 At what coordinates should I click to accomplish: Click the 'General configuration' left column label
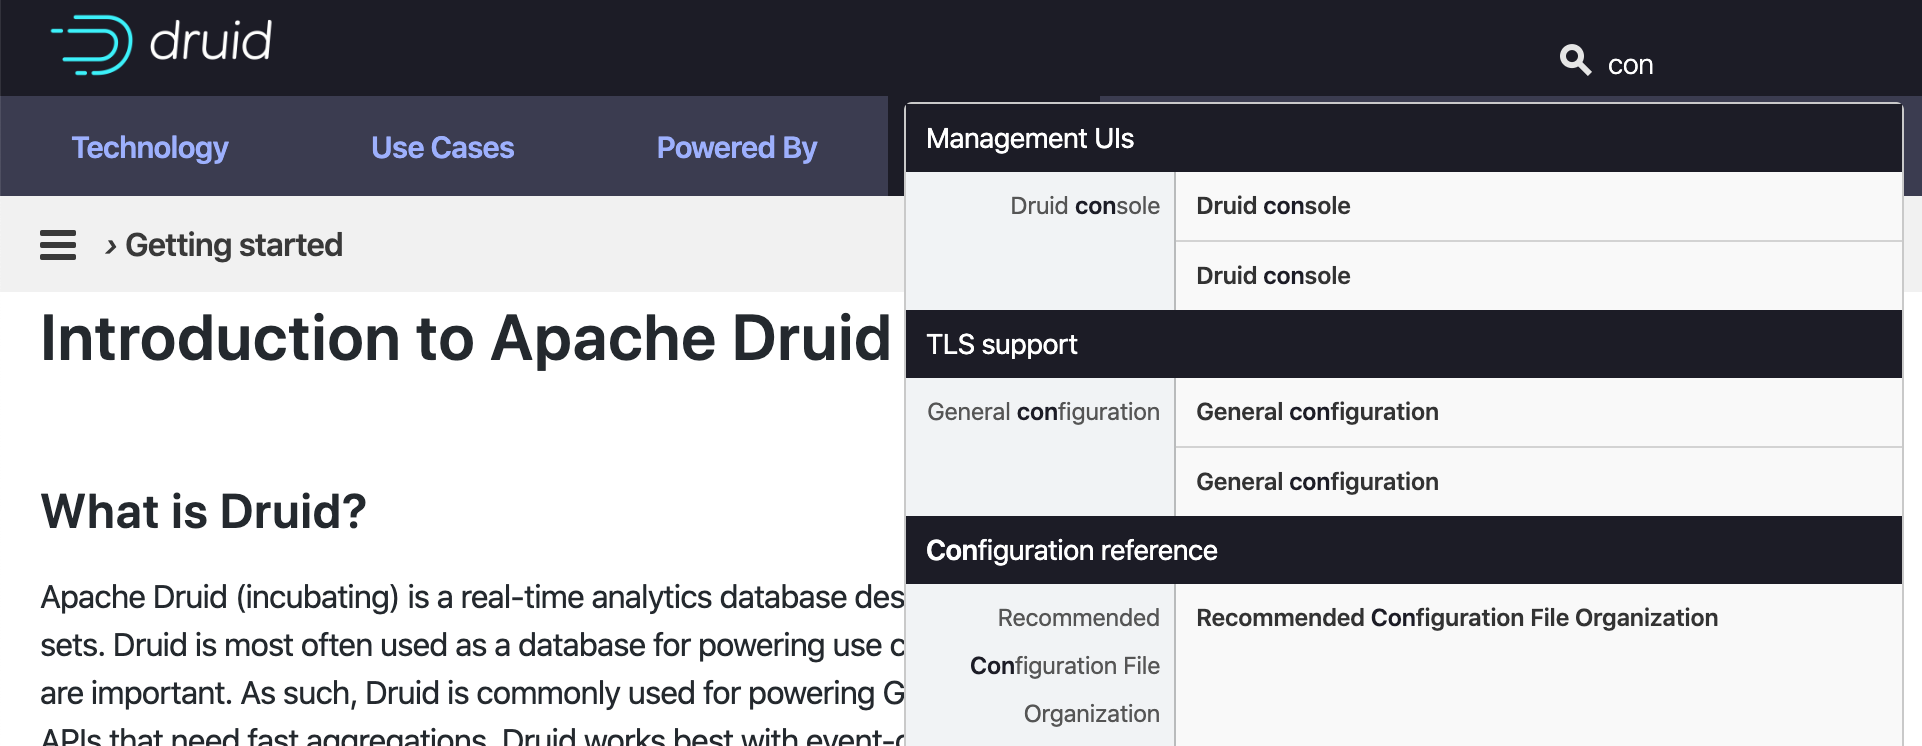pyautogui.click(x=1043, y=412)
